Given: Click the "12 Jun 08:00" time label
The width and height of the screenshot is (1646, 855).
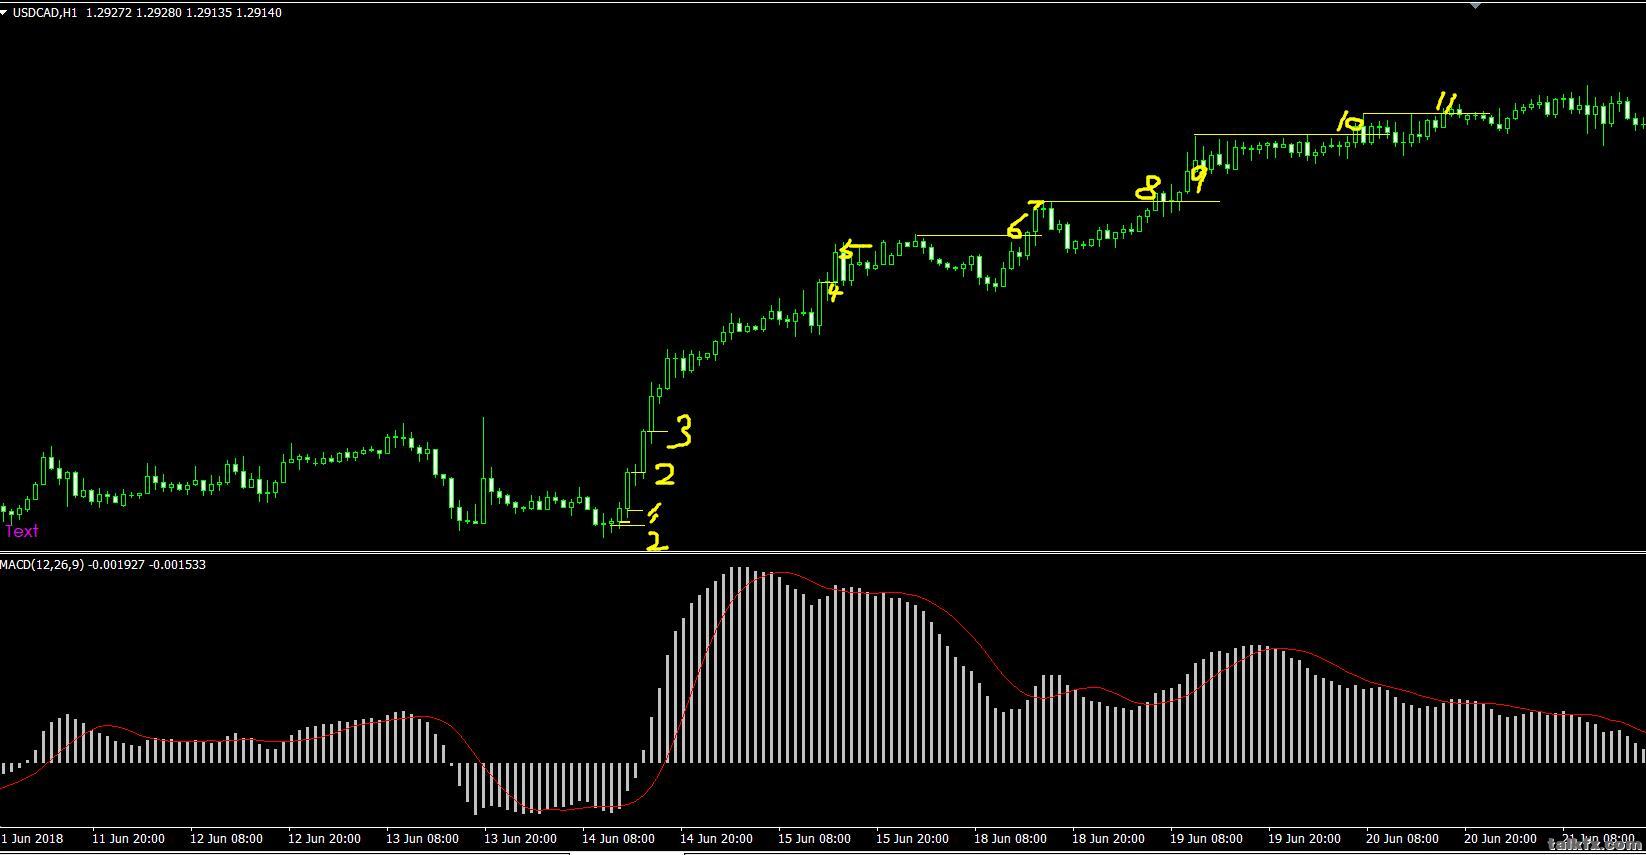Looking at the screenshot, I should (227, 838).
